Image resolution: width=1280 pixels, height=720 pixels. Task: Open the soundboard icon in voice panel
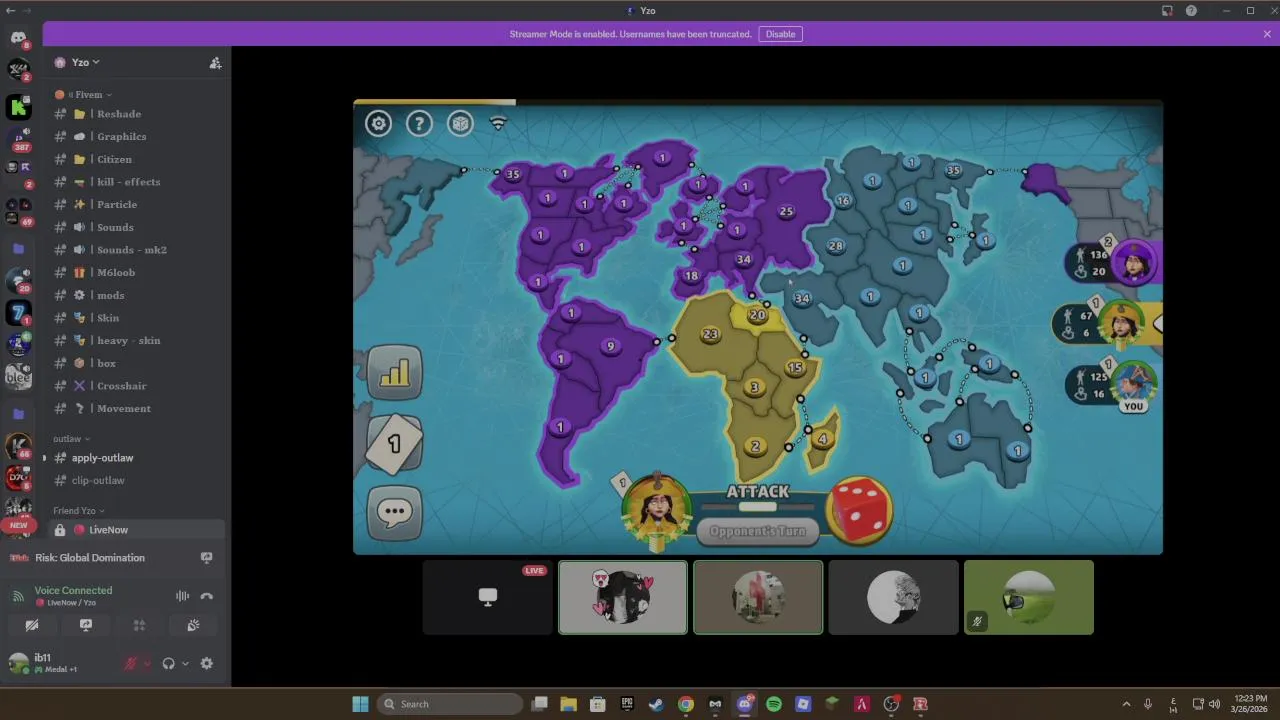coord(193,625)
